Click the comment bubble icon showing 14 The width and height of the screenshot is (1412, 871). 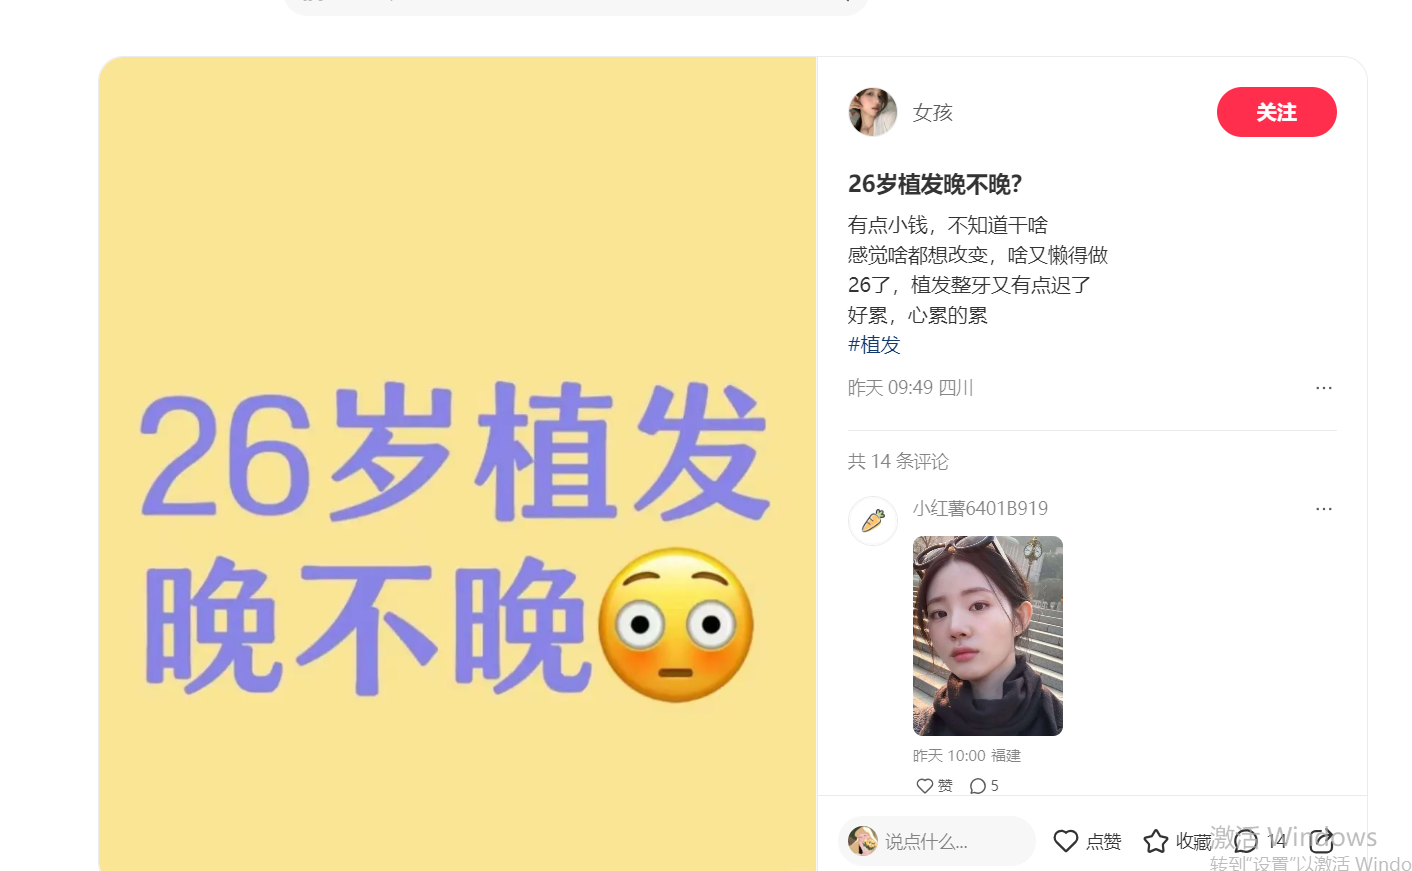[1246, 841]
